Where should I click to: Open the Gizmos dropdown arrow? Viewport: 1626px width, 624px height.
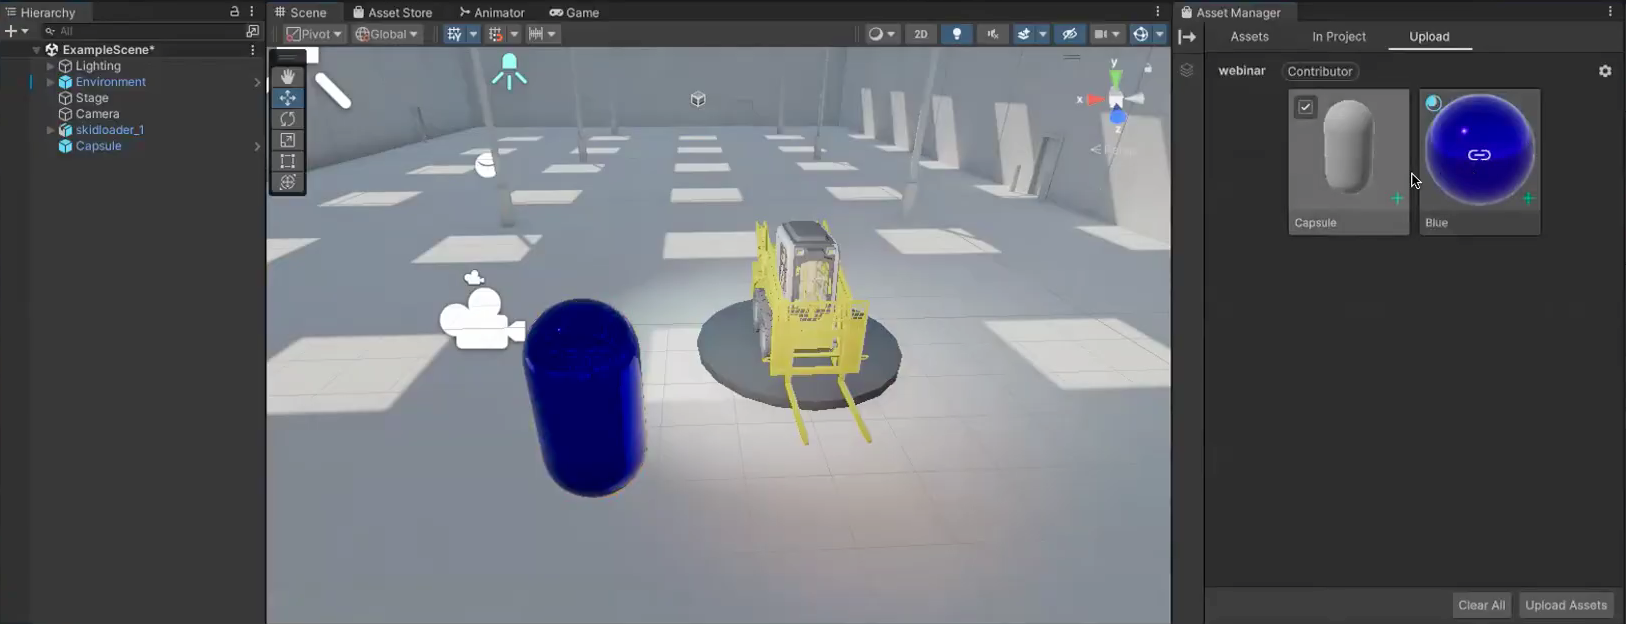point(1160,34)
